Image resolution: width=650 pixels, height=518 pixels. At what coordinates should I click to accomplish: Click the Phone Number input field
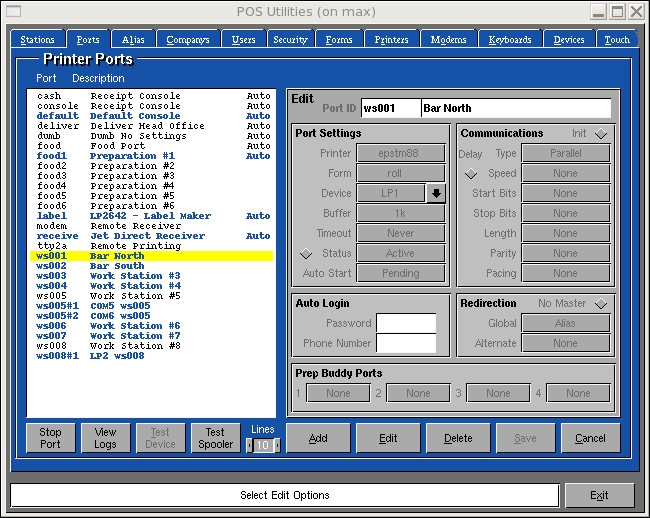[406, 343]
